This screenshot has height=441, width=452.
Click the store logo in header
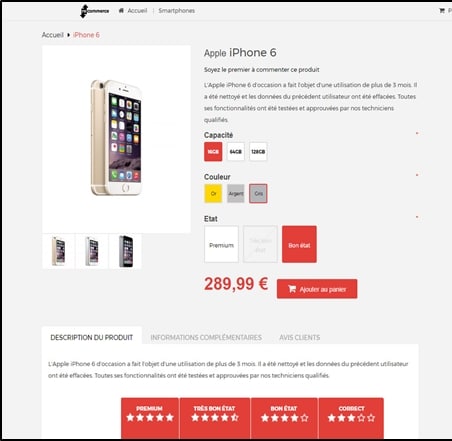tap(94, 11)
